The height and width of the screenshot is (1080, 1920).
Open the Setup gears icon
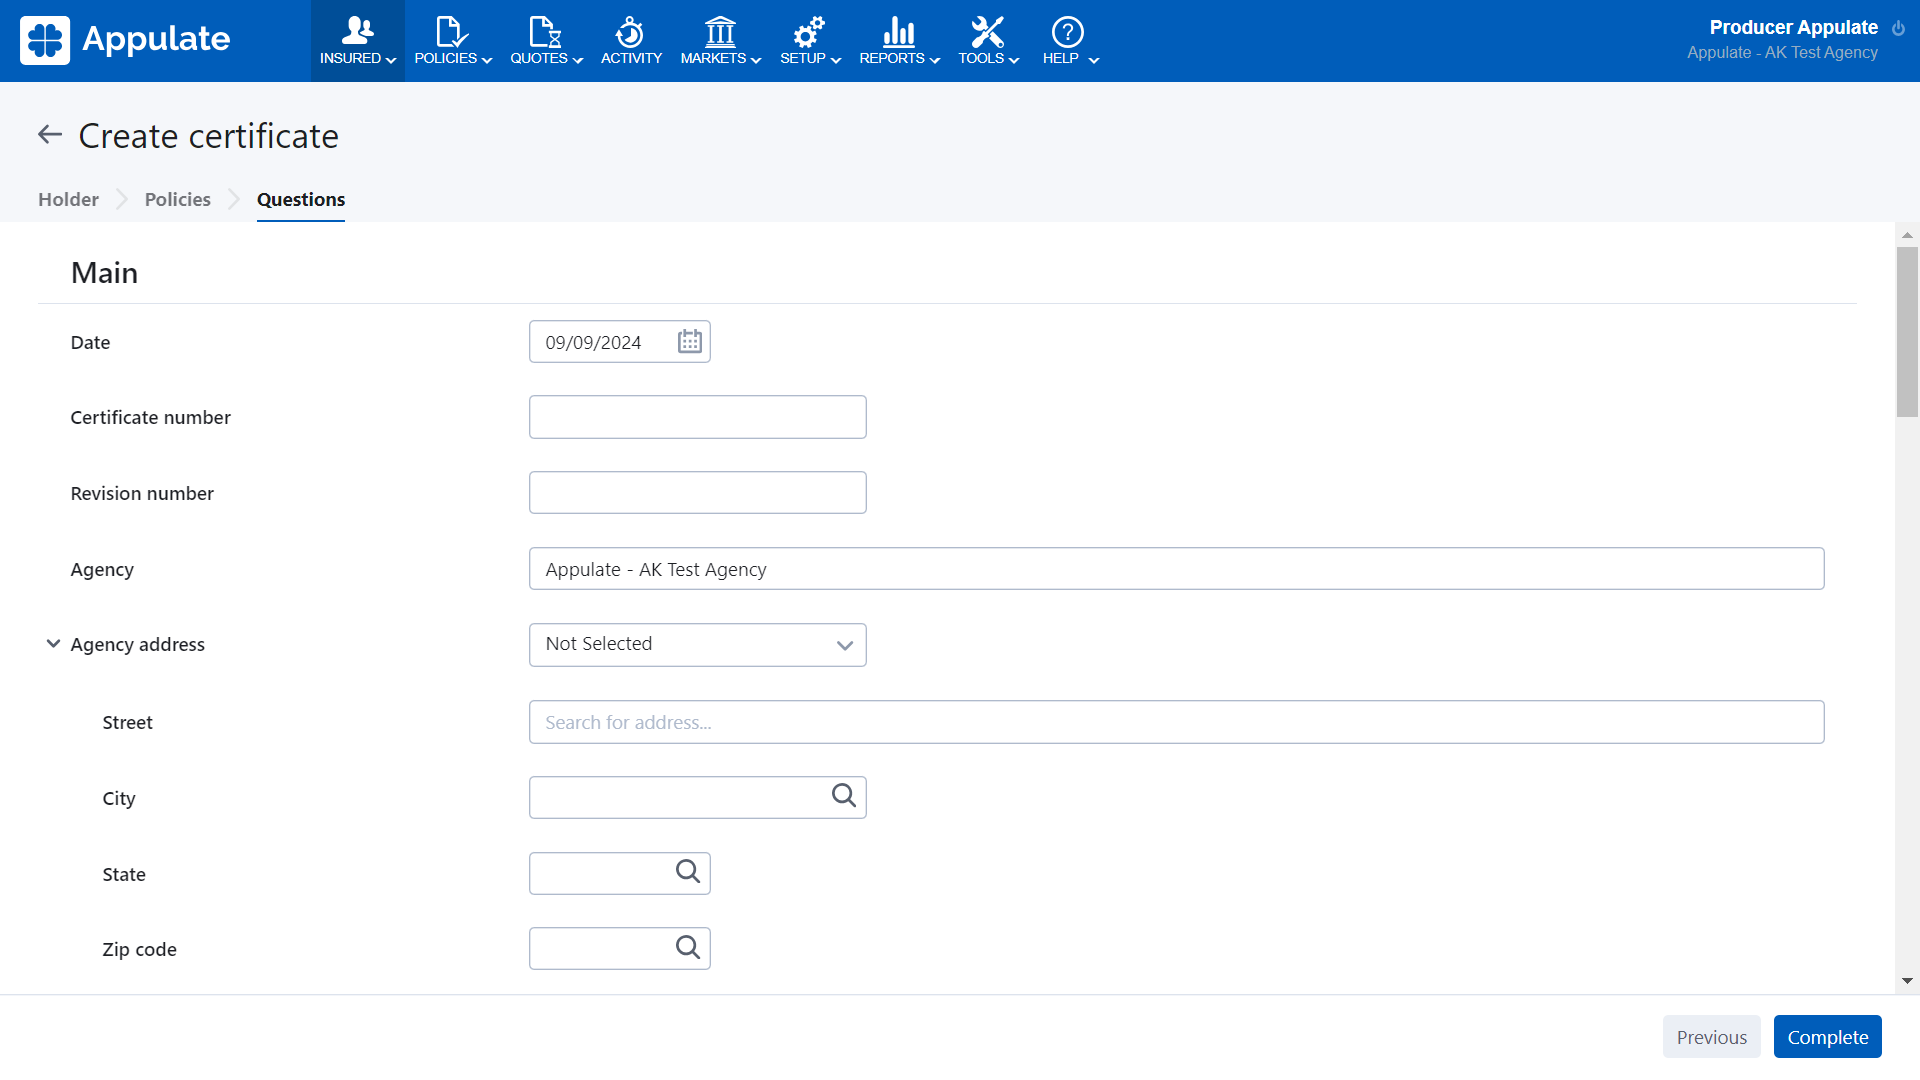[x=808, y=32]
